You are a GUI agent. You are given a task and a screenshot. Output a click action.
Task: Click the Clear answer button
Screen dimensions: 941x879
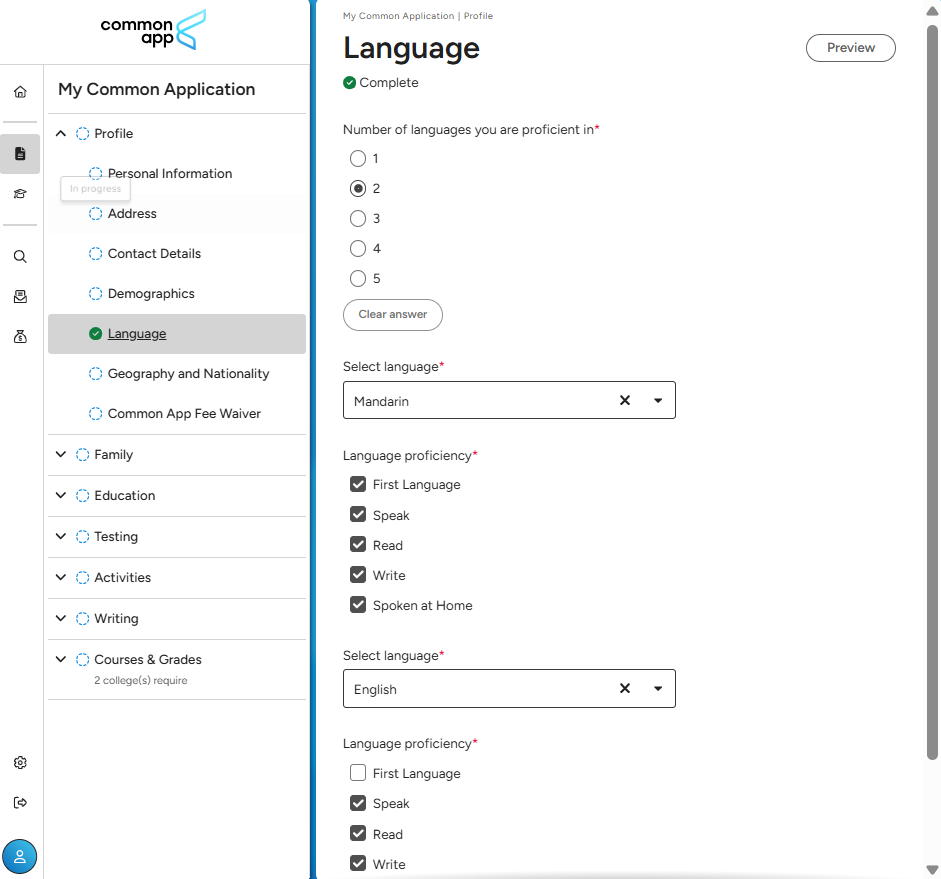(392, 315)
